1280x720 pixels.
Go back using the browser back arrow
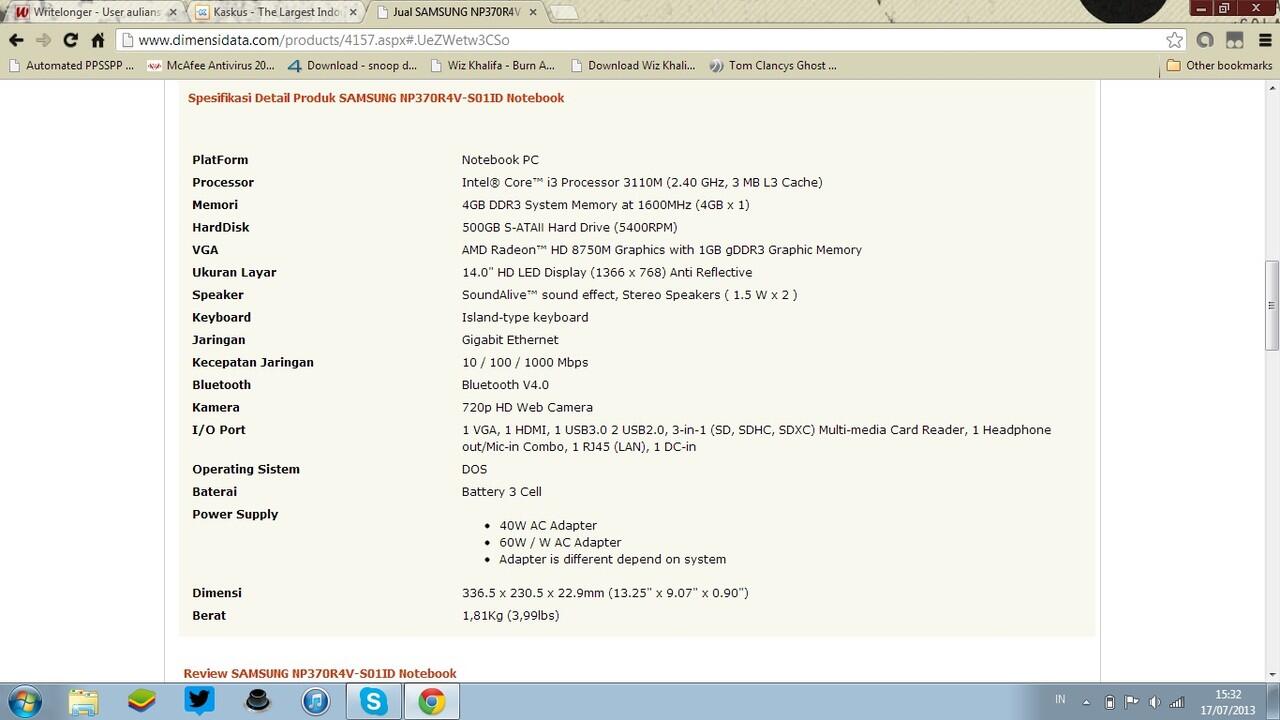click(16, 40)
